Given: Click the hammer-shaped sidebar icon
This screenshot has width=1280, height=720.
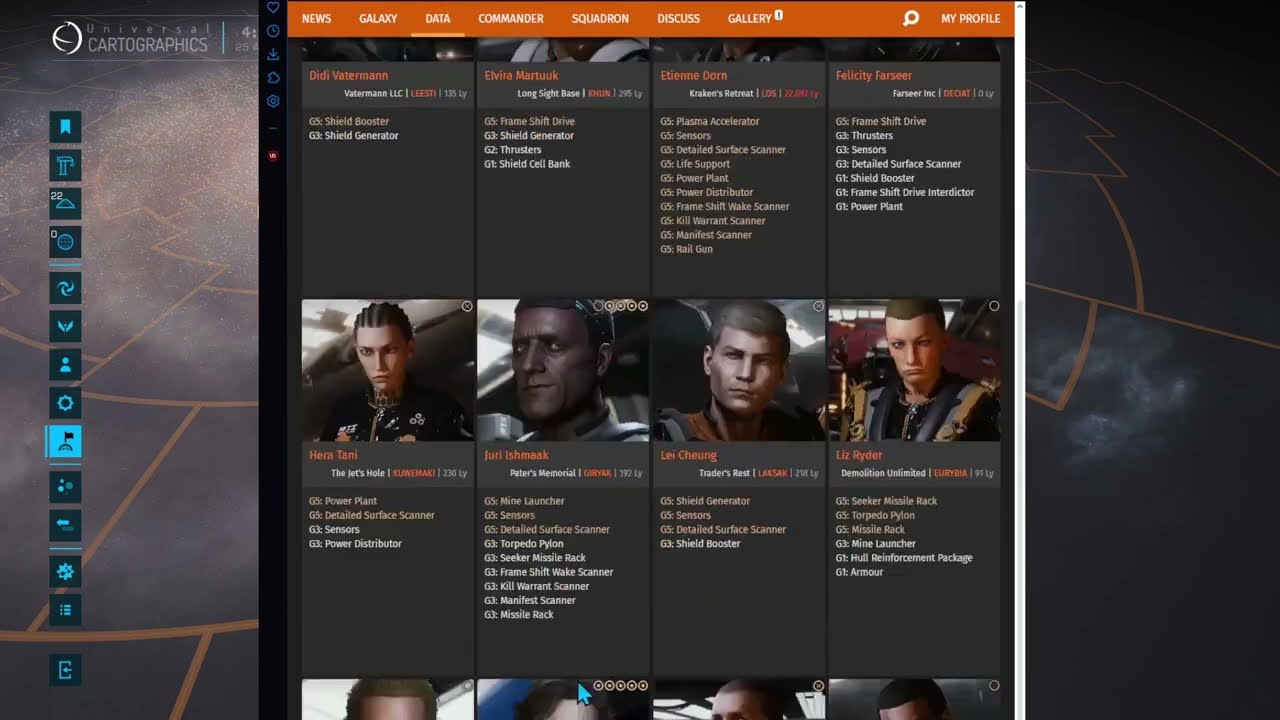Looking at the screenshot, I should pos(65,165).
